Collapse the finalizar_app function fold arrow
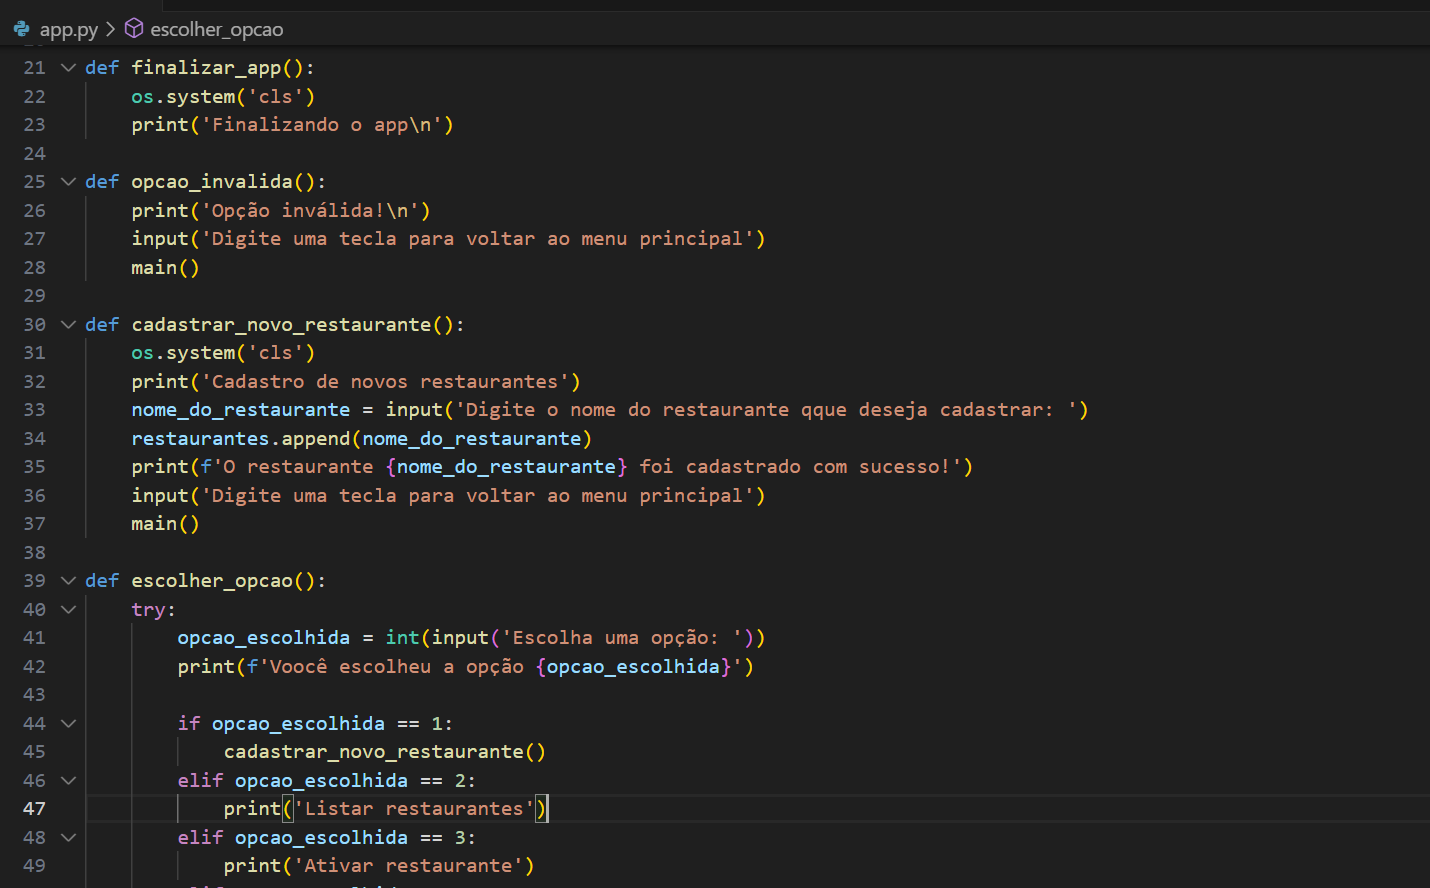 tap(68, 67)
